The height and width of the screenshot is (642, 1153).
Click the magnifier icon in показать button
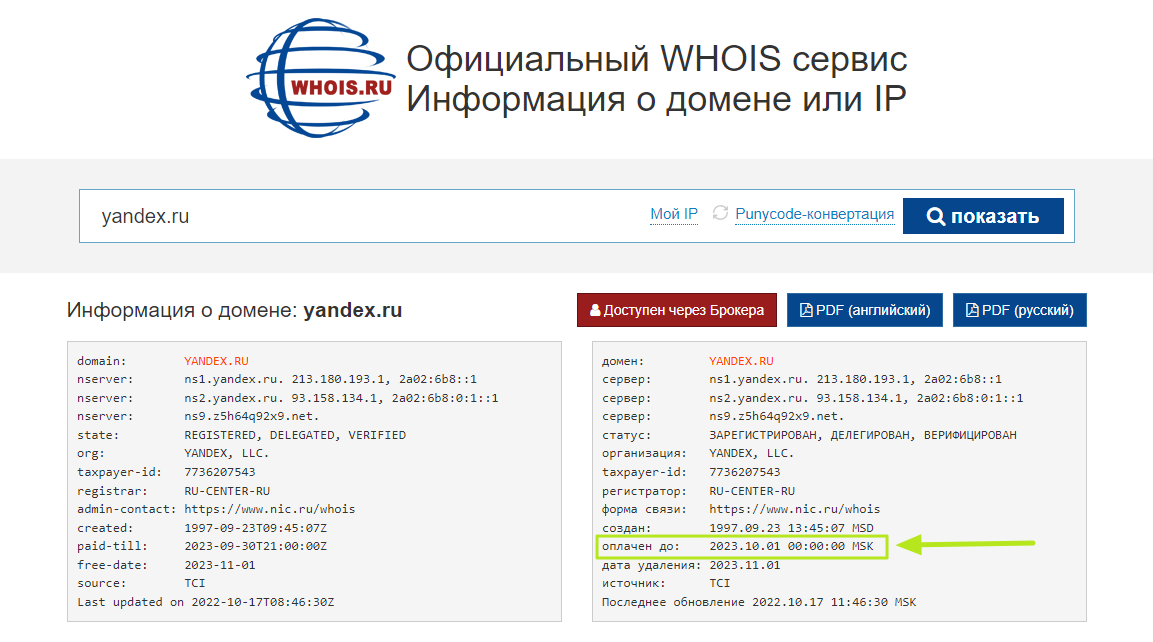[935, 216]
